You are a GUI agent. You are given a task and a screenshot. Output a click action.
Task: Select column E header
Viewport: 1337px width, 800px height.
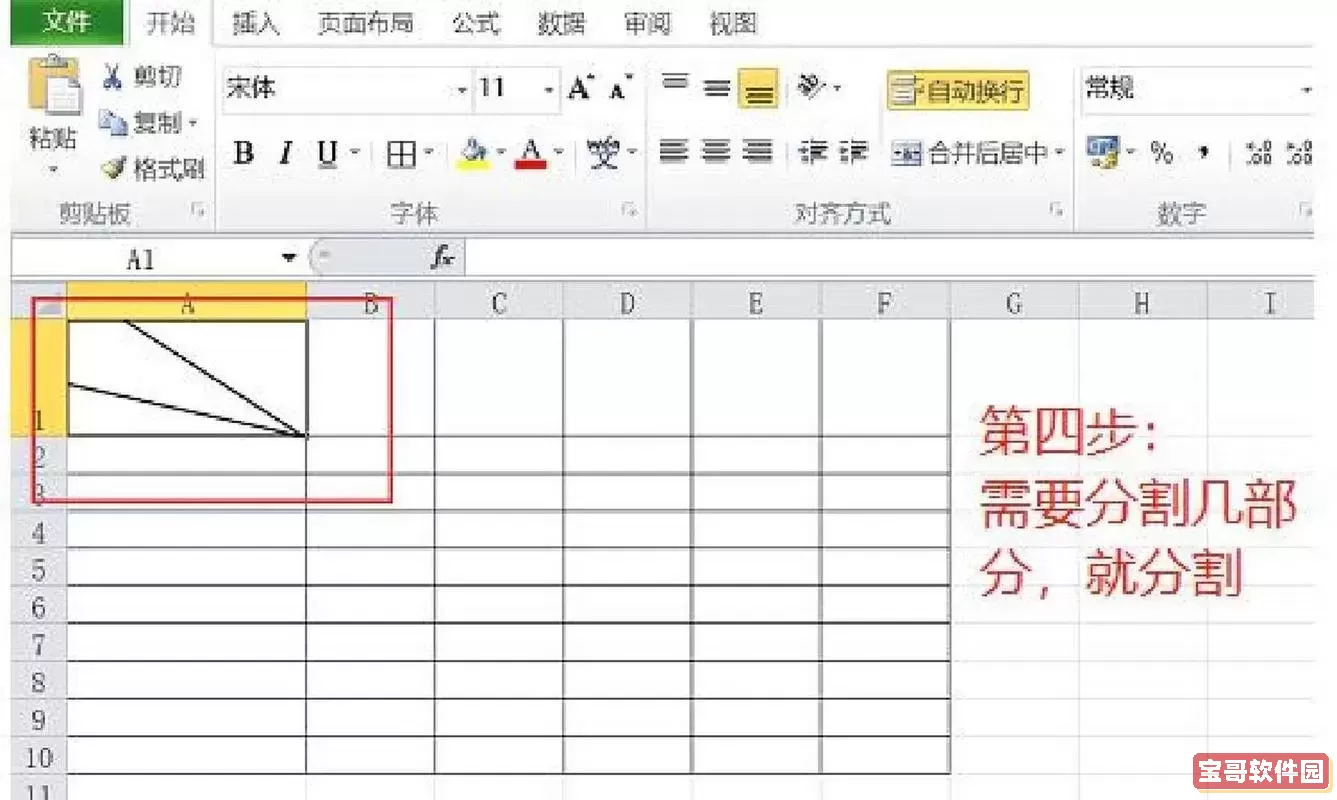click(755, 303)
